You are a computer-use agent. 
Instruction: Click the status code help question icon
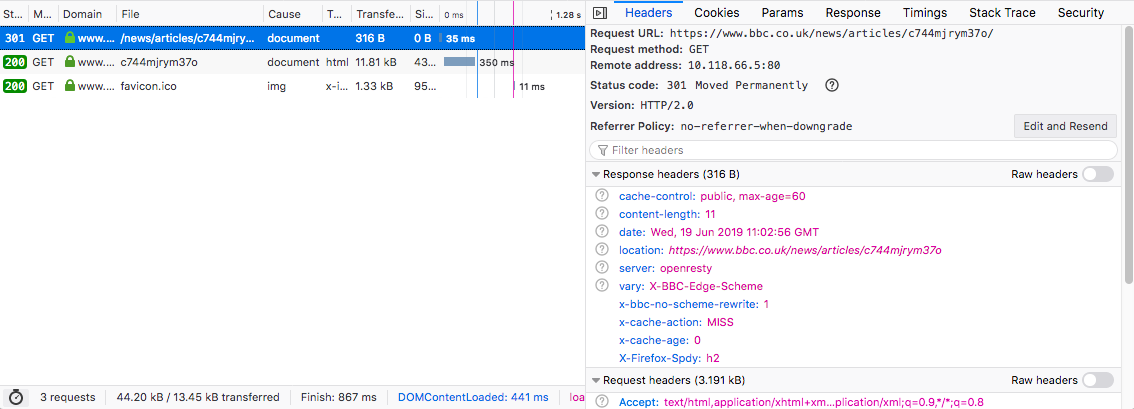point(832,85)
